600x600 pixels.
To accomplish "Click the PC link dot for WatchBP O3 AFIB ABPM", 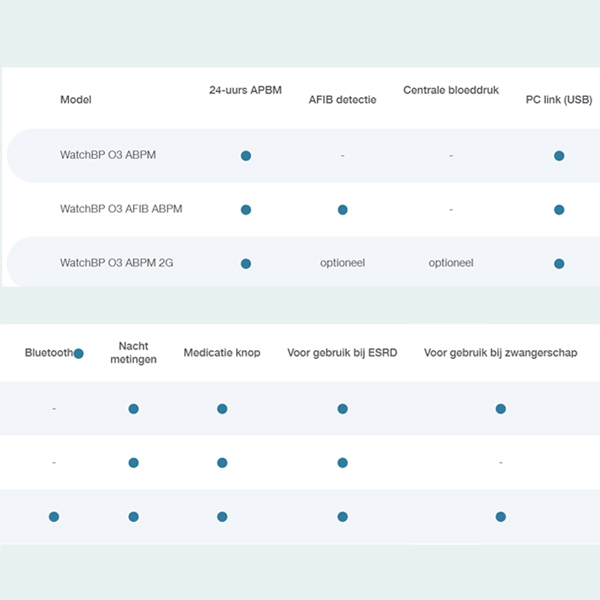I will [x=559, y=210].
